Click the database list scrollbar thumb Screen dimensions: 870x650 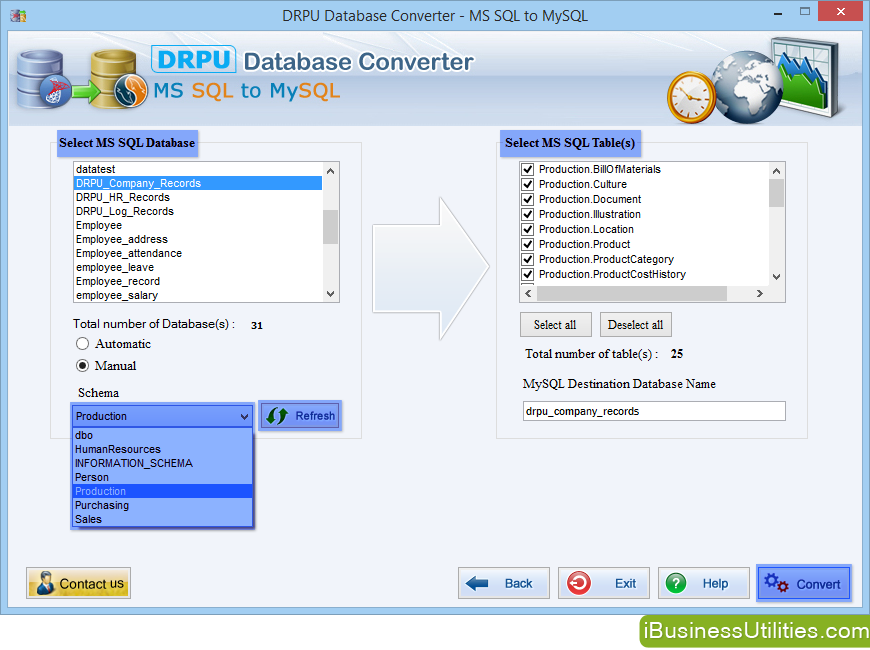coord(331,226)
